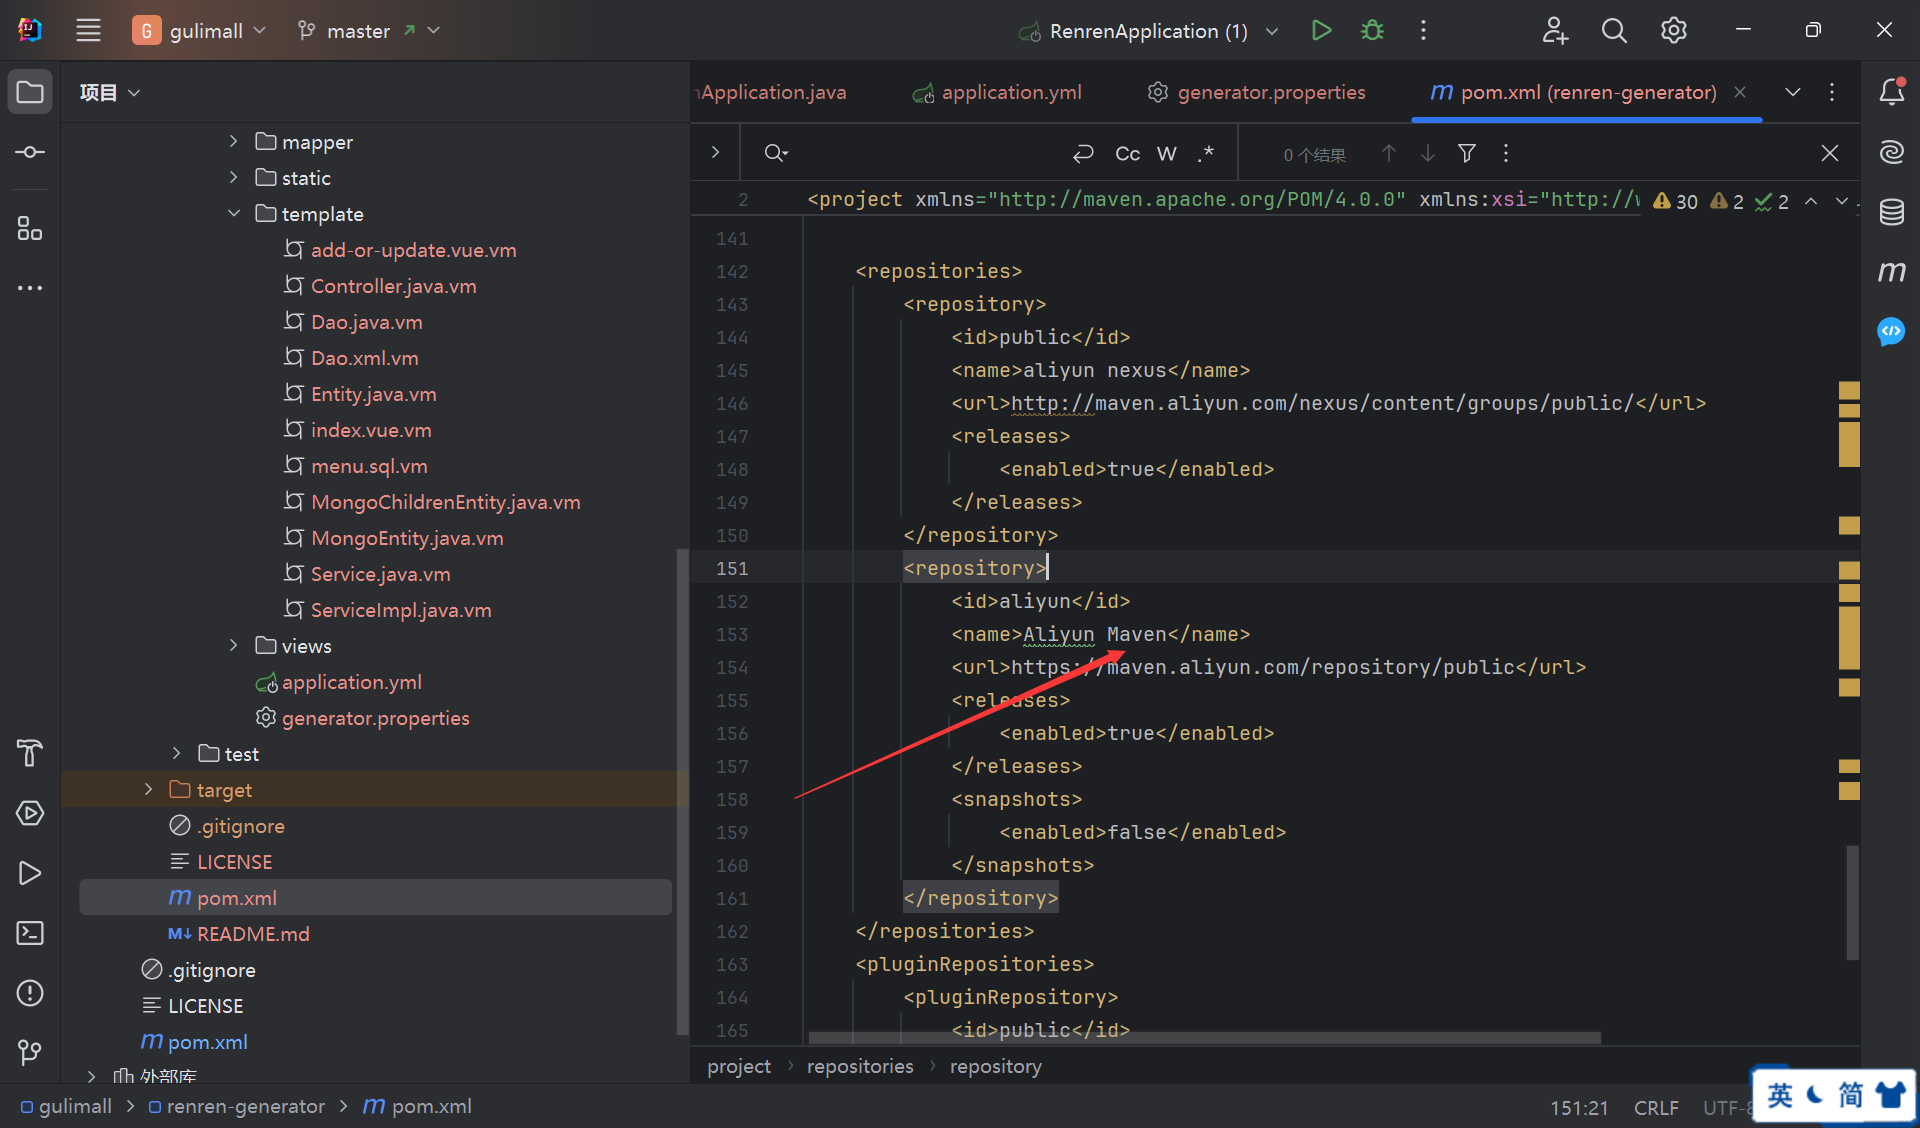Open the Structure tool window
This screenshot has height=1128, width=1920.
[30, 230]
